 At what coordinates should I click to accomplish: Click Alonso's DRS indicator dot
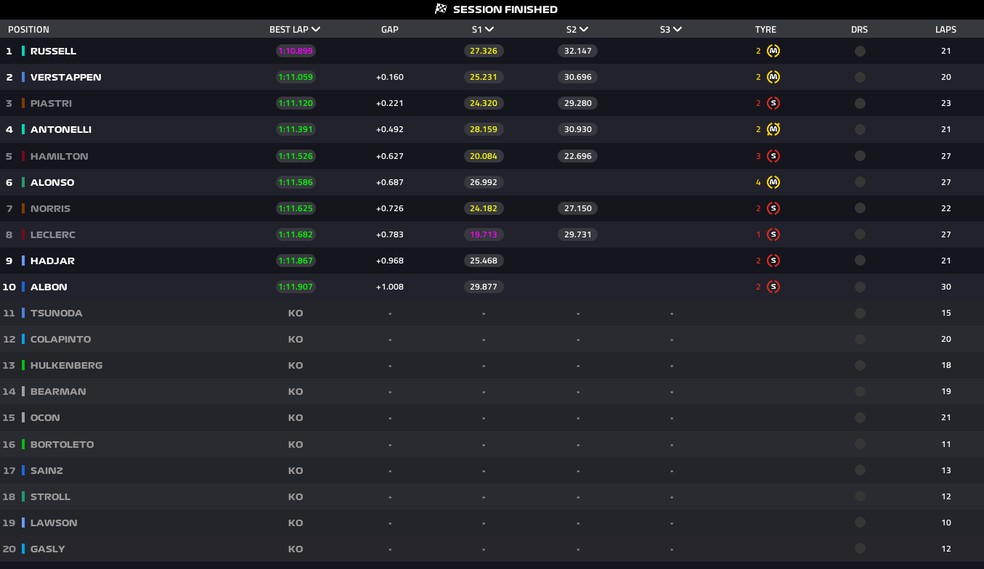(x=860, y=182)
